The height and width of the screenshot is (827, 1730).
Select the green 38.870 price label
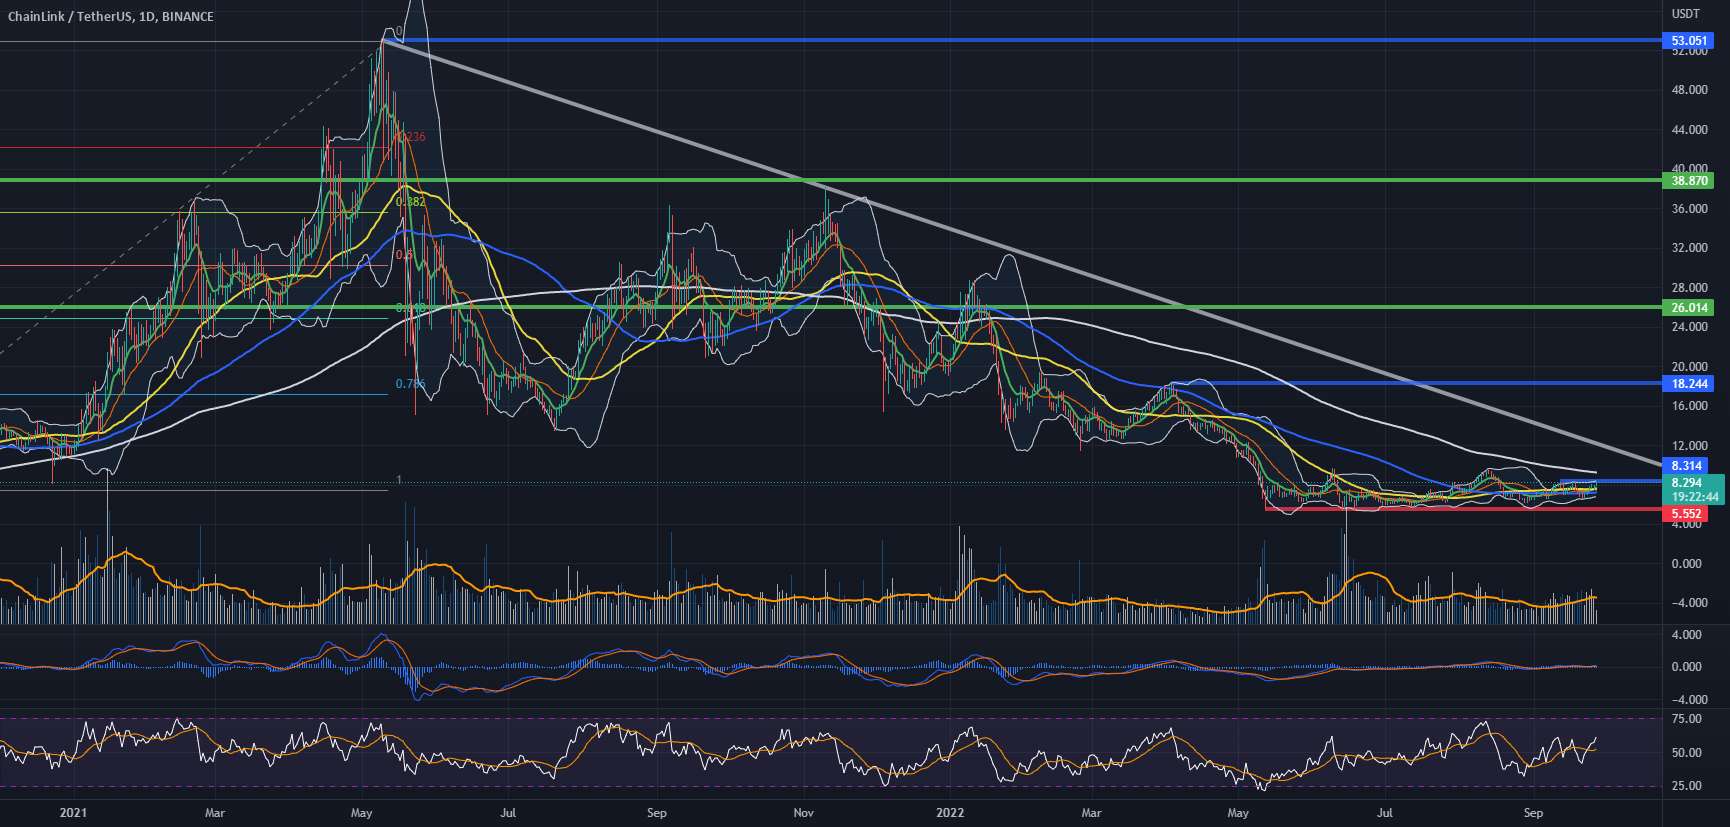[x=1688, y=181]
